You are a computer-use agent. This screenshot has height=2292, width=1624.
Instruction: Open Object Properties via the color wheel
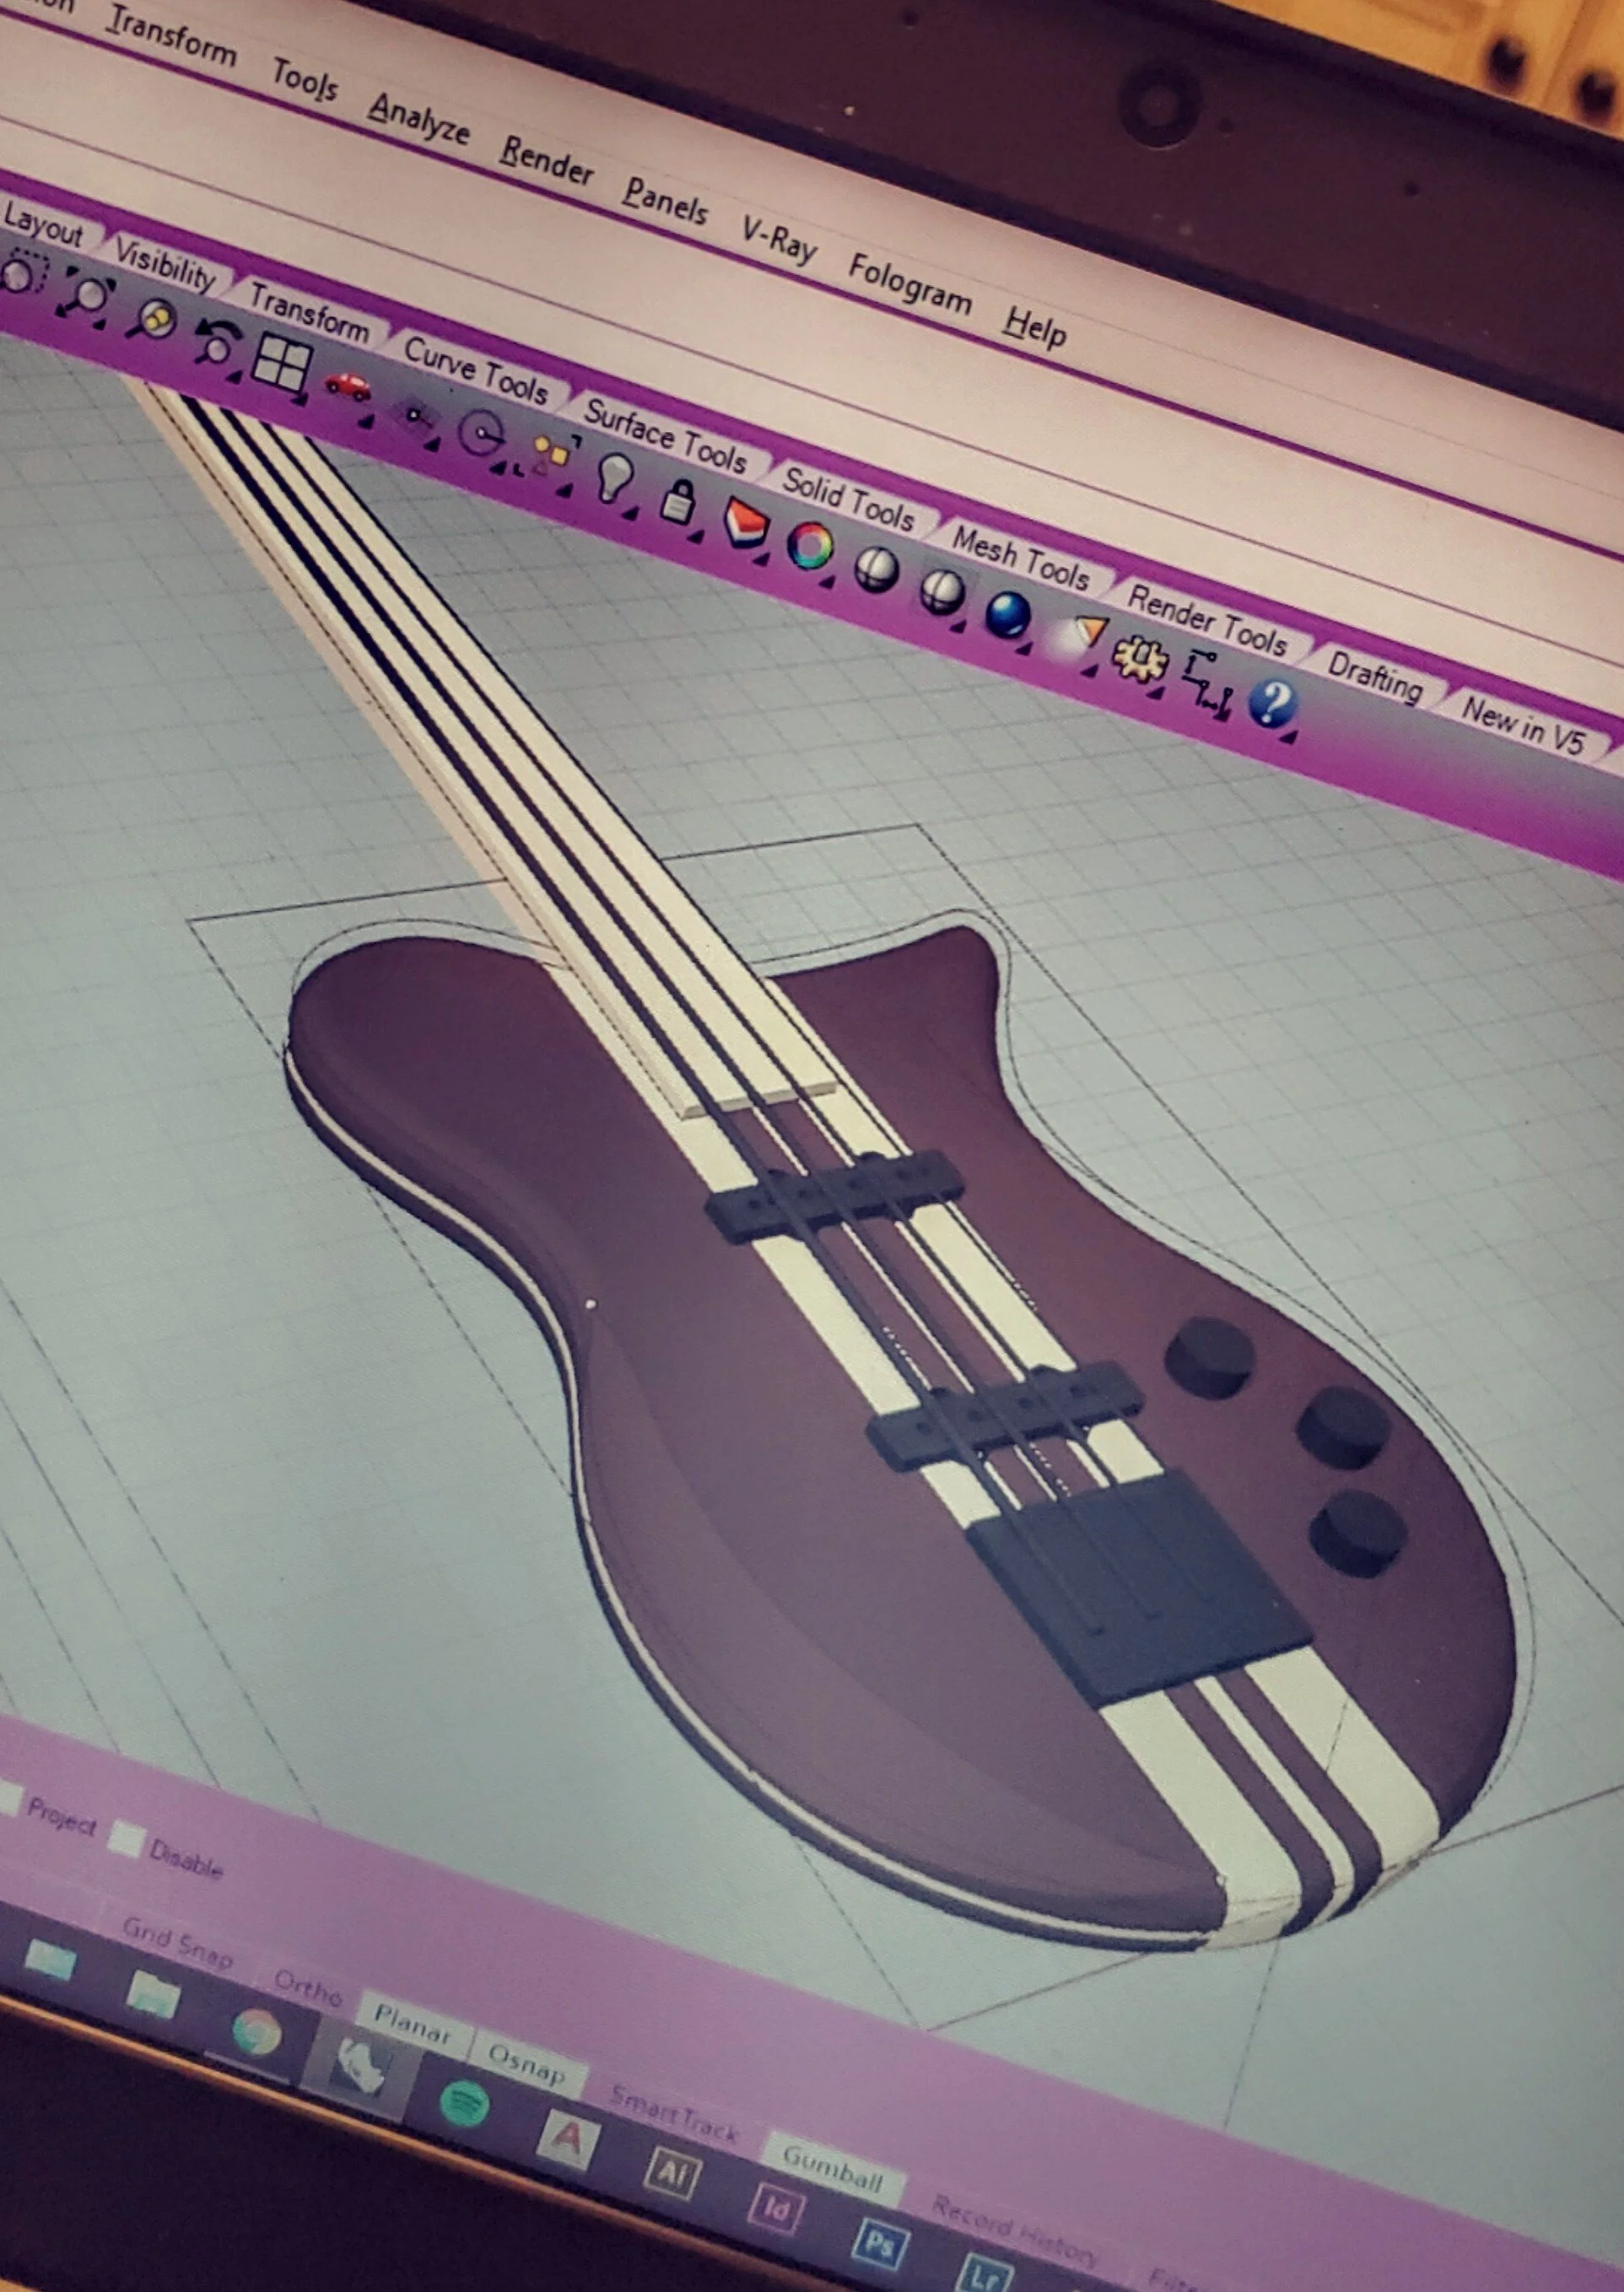coord(810,546)
